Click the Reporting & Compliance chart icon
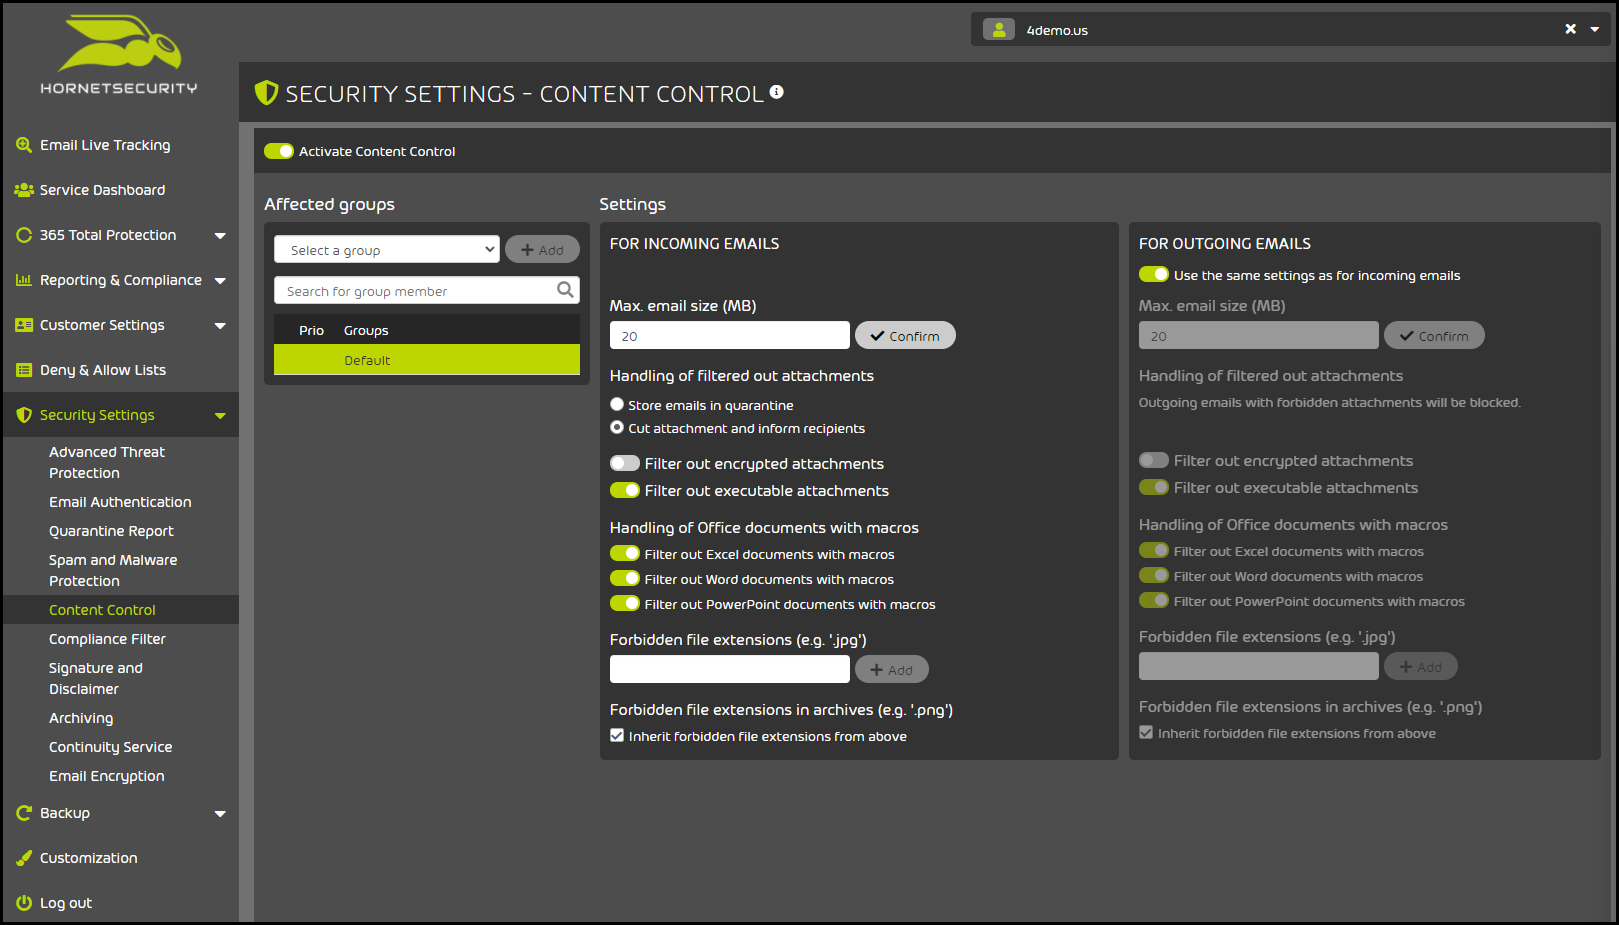Screen dimensions: 1619x925 (24, 280)
